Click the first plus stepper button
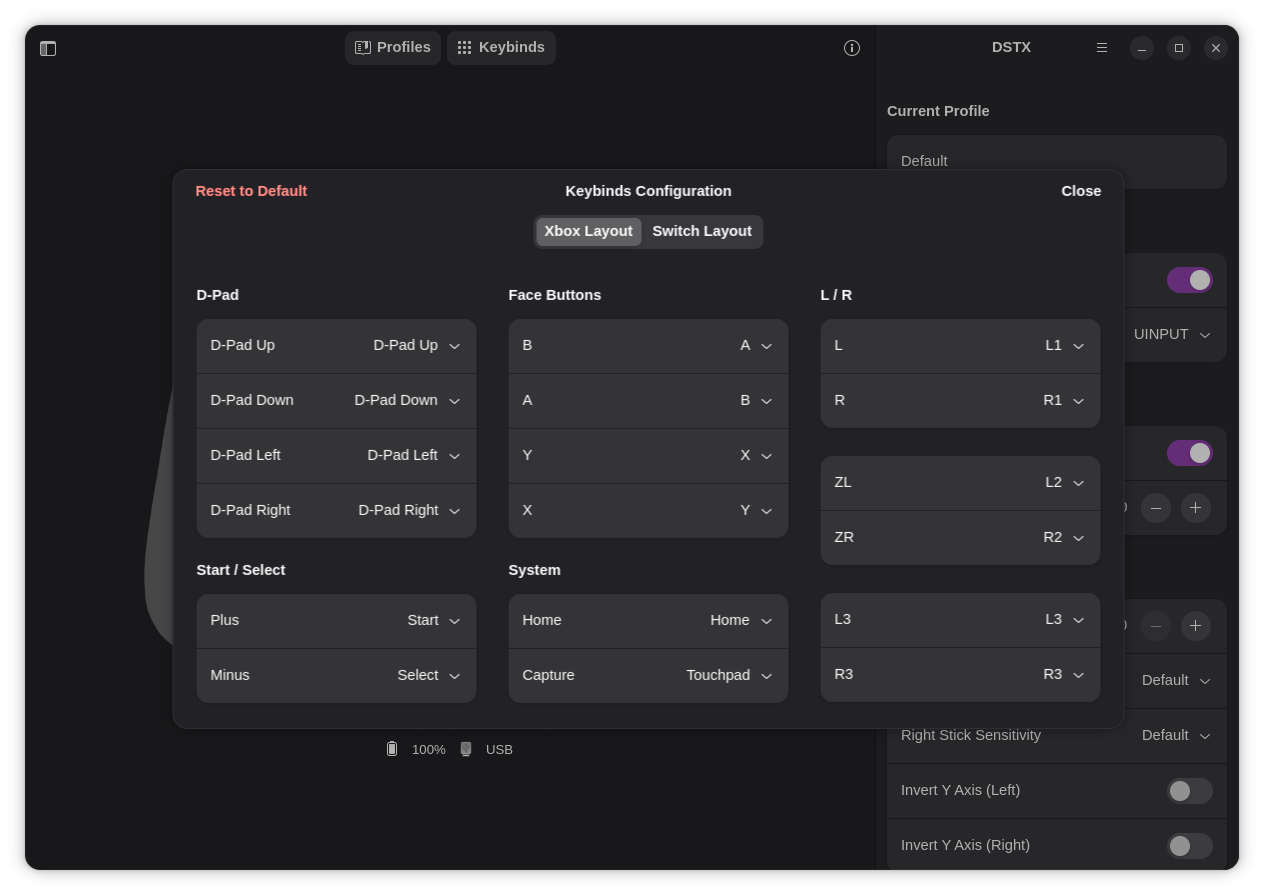Screen dimensions: 1264x895 click(x=1196, y=508)
